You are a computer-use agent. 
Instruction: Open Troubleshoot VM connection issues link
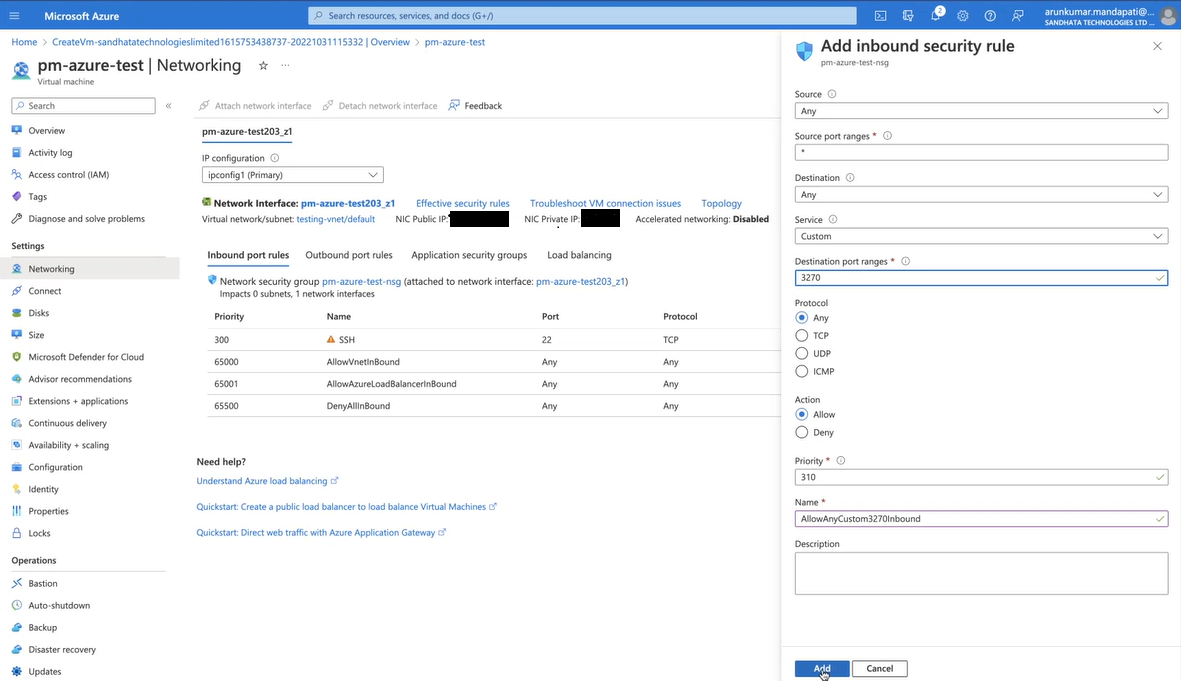(605, 203)
